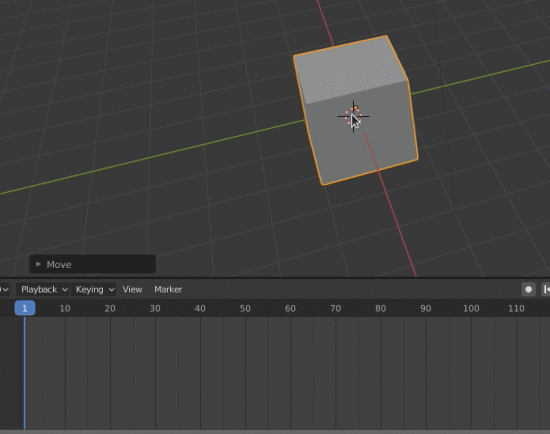Click frame 110 on the timeline ruler
The height and width of the screenshot is (434, 550).
[x=516, y=308]
